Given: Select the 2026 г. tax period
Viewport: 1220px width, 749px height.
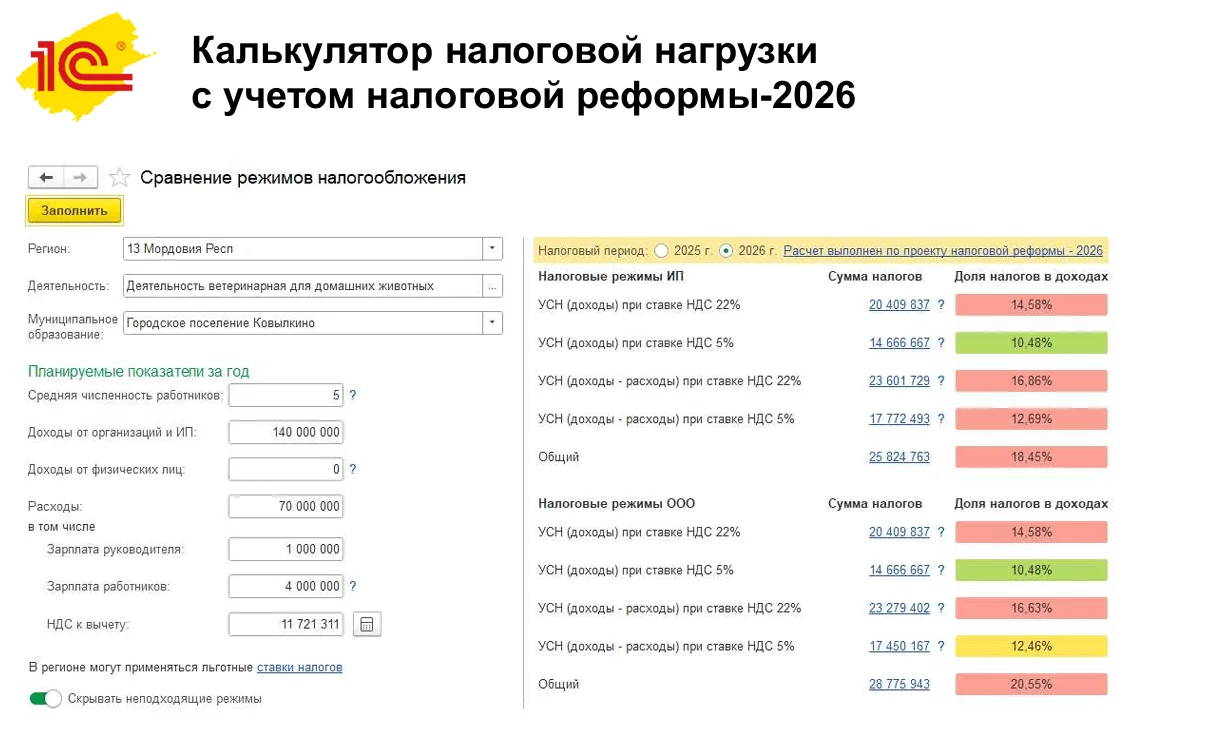Looking at the screenshot, I should [x=726, y=251].
